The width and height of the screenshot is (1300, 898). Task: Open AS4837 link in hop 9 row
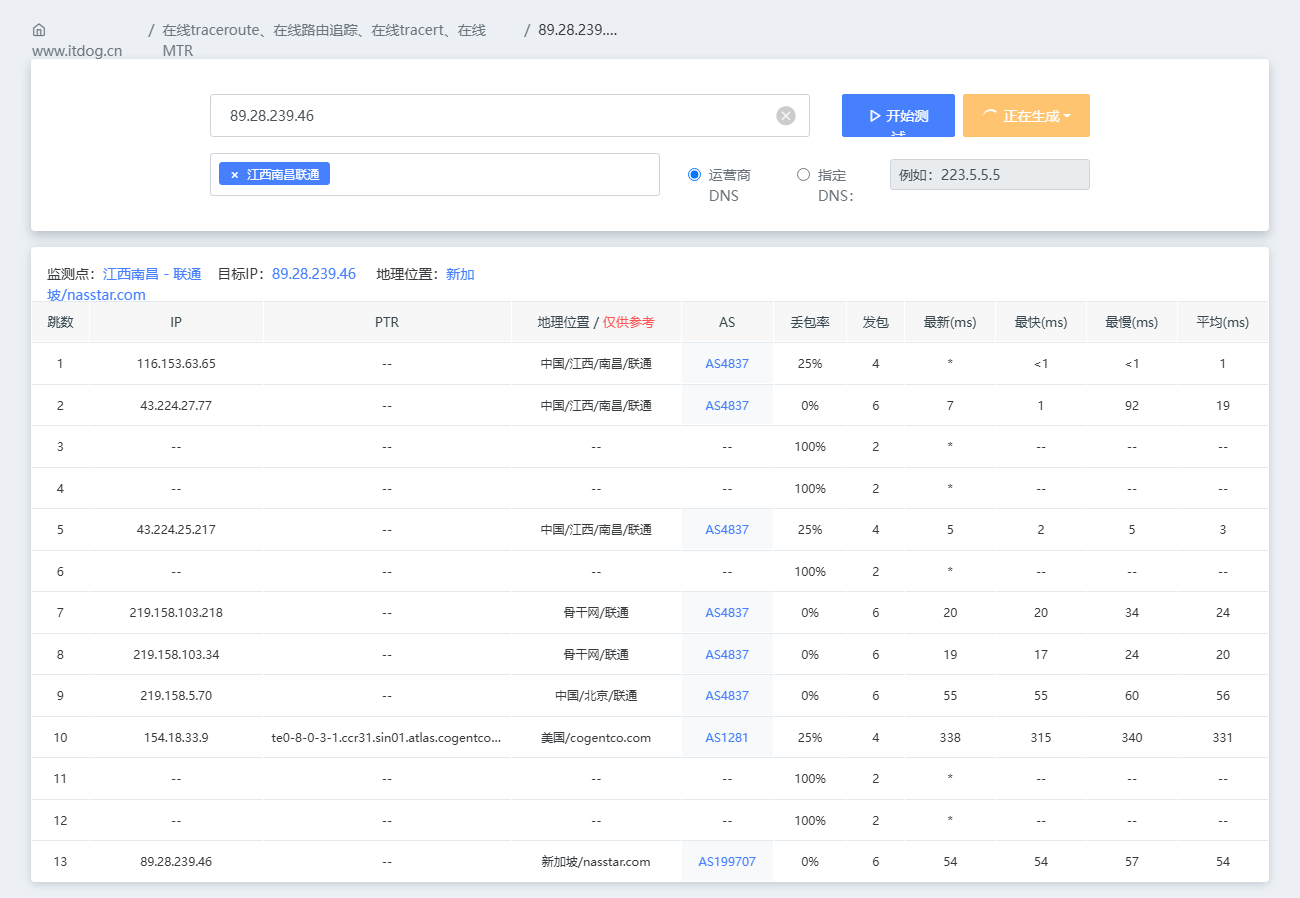click(727, 696)
